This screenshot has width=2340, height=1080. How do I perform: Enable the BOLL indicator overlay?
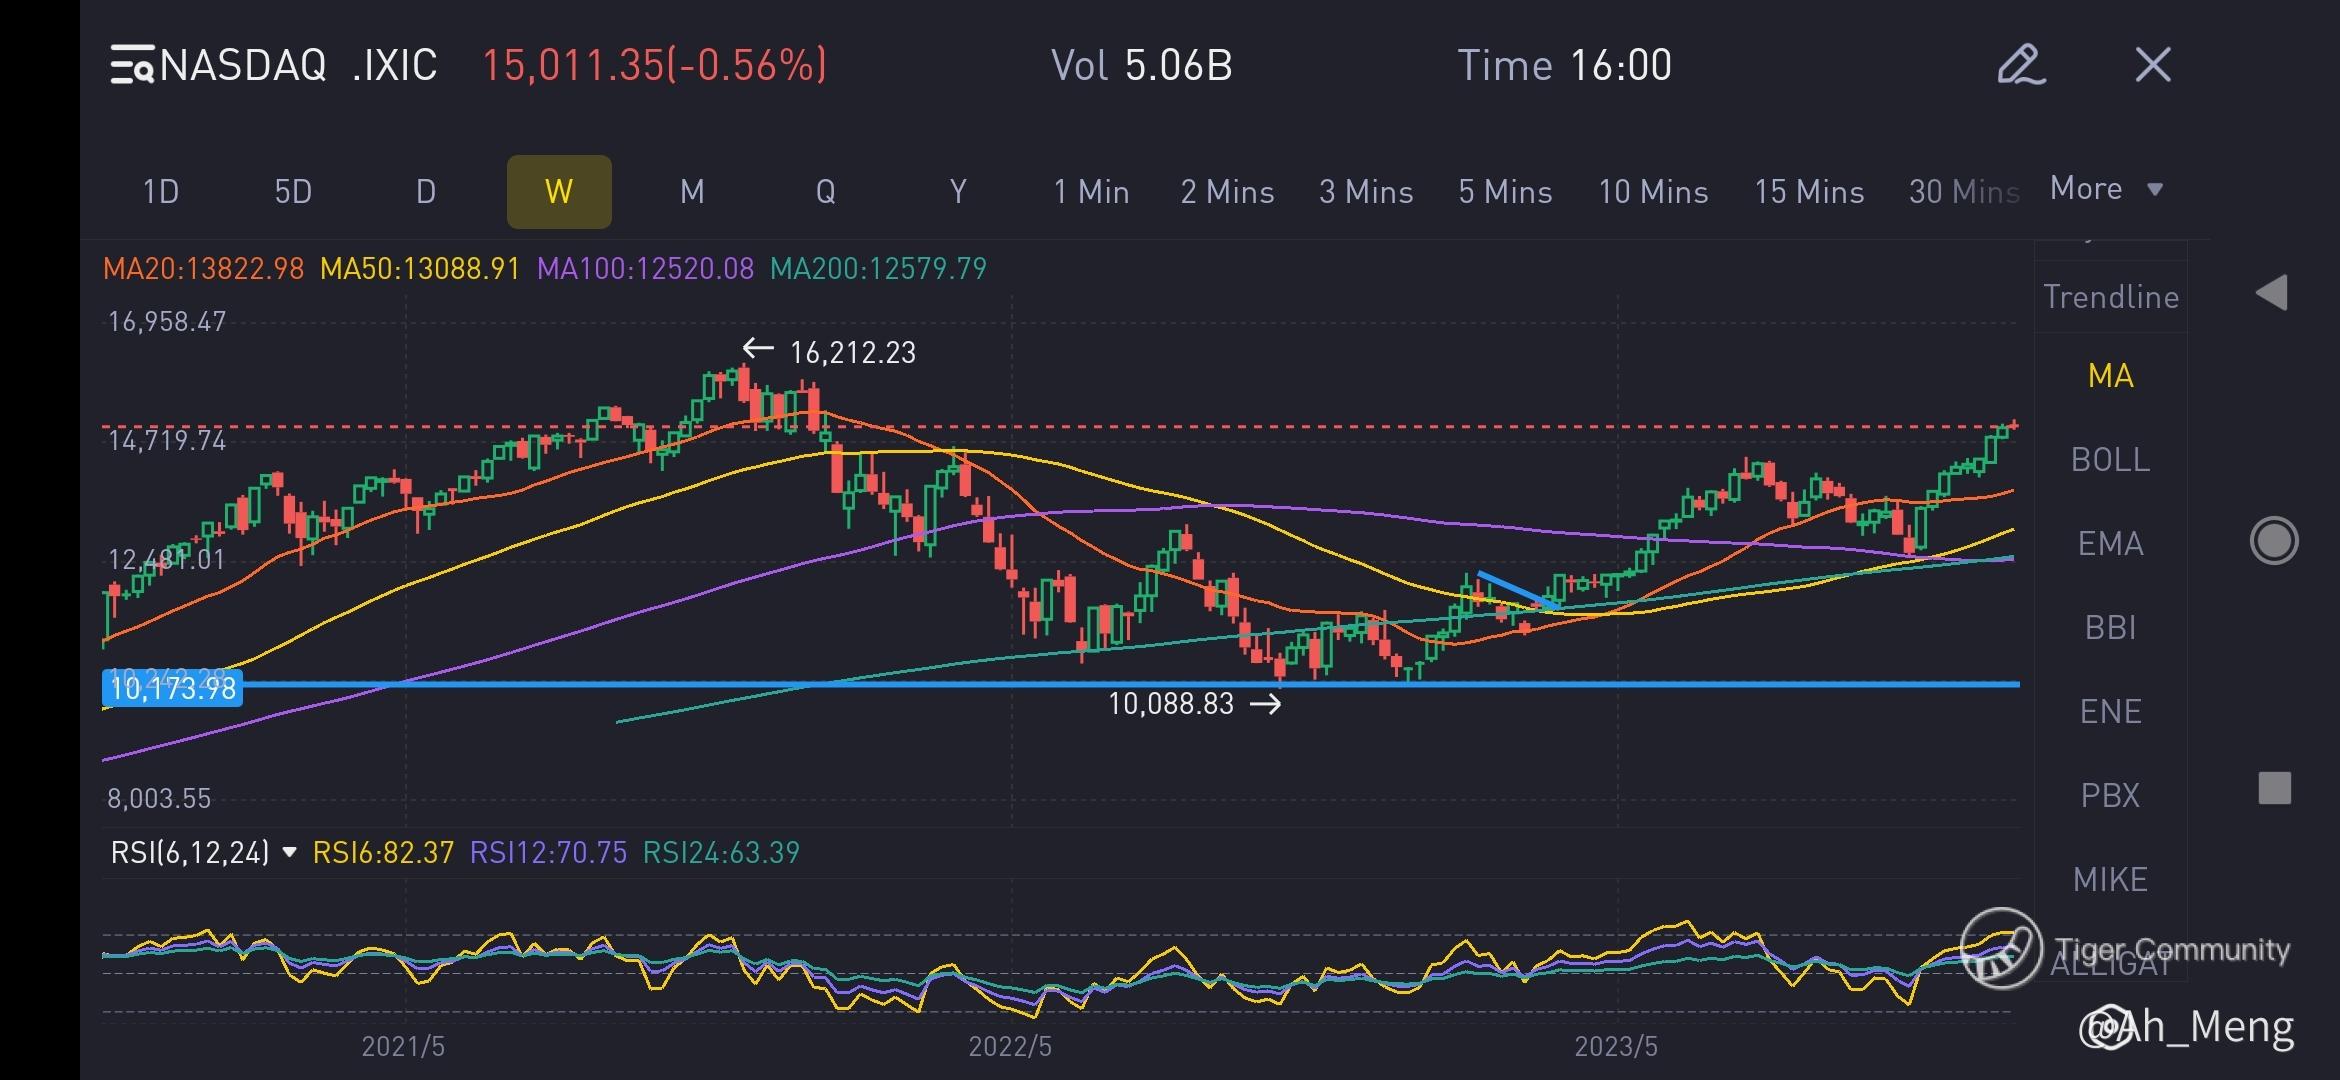[2110, 460]
